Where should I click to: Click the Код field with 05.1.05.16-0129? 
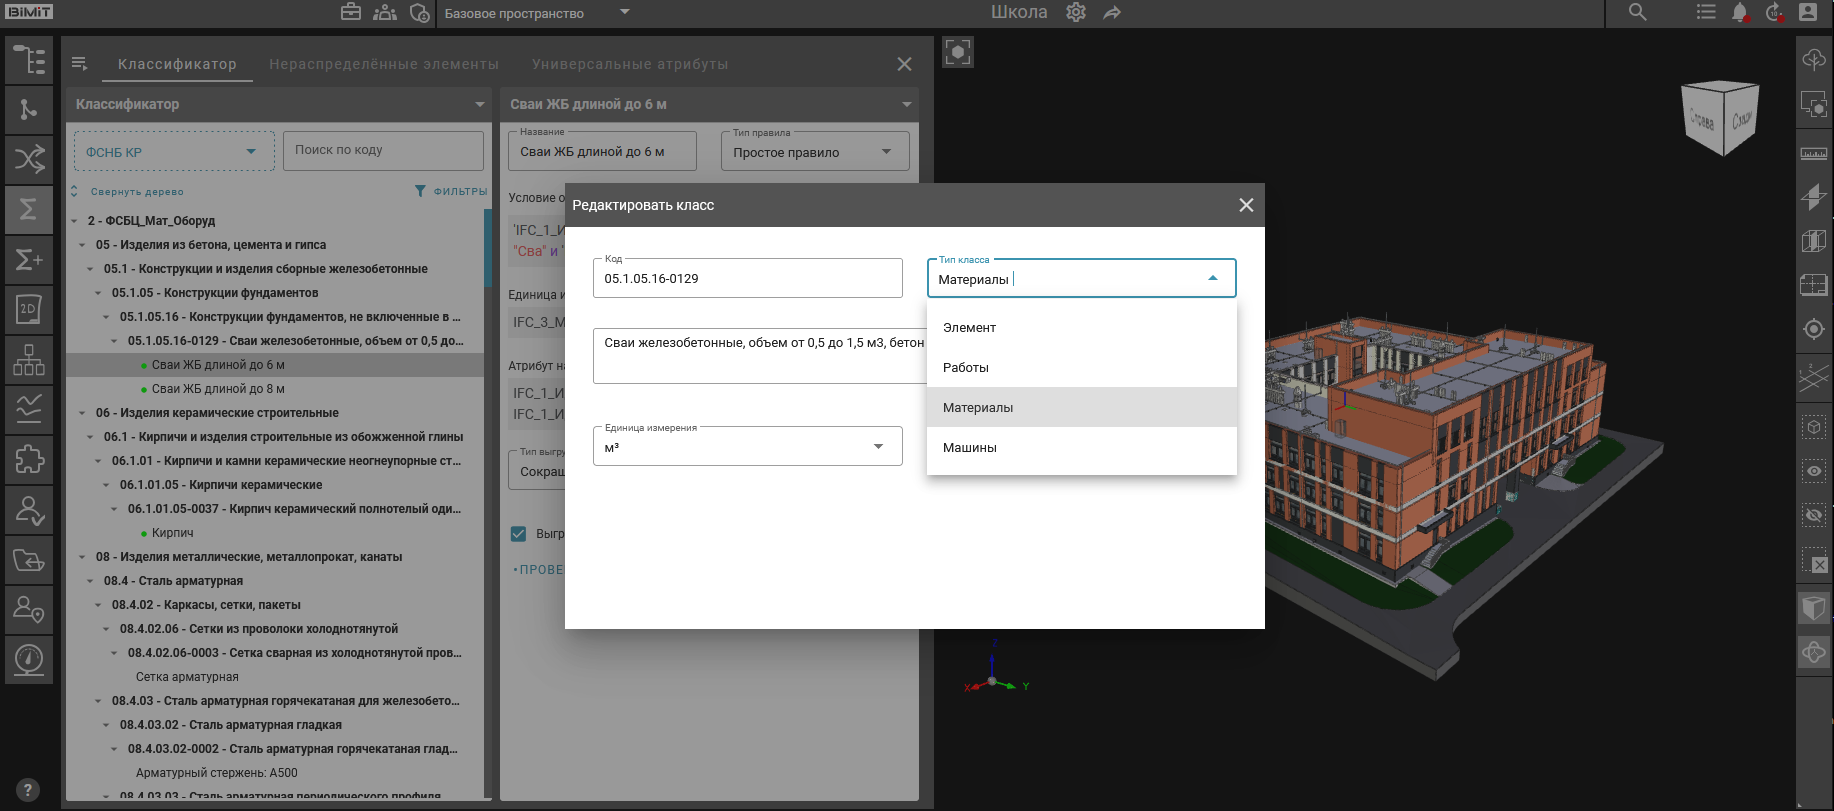(x=748, y=278)
